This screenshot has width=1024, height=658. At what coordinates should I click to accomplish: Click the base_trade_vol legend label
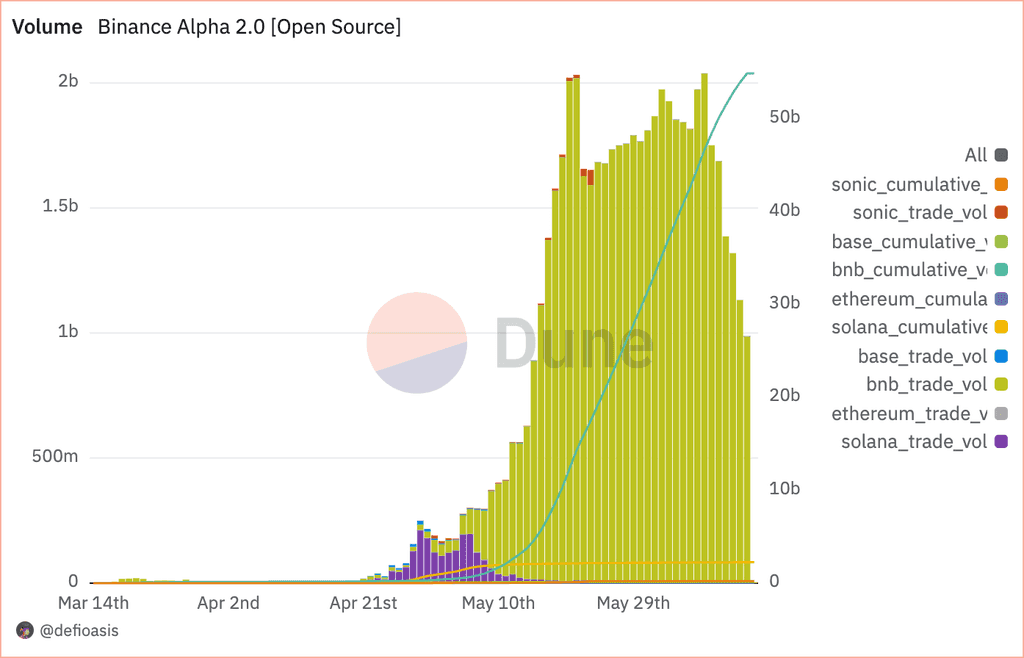922,356
